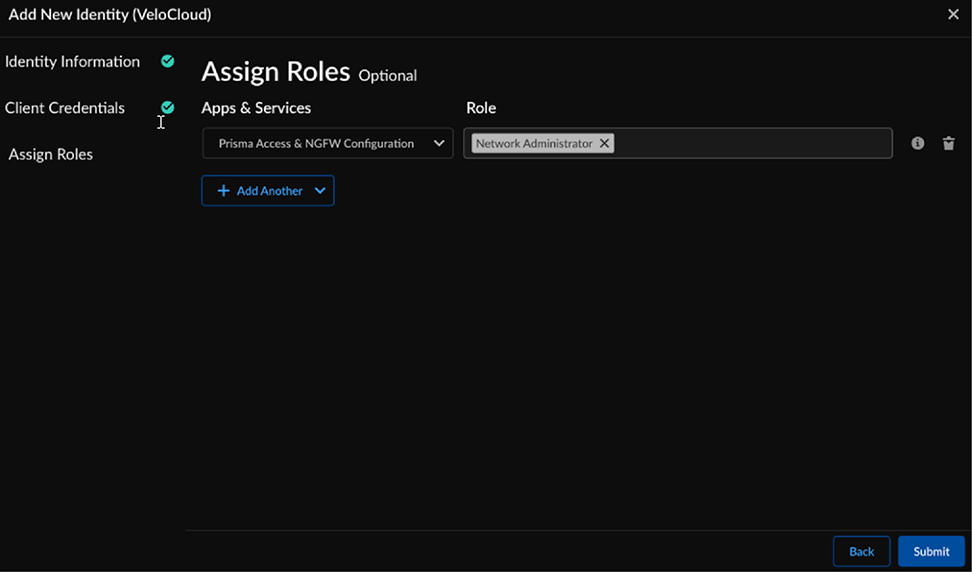The height and width of the screenshot is (572, 972).
Task: Click the plus icon in Add Another
Action: (x=223, y=191)
